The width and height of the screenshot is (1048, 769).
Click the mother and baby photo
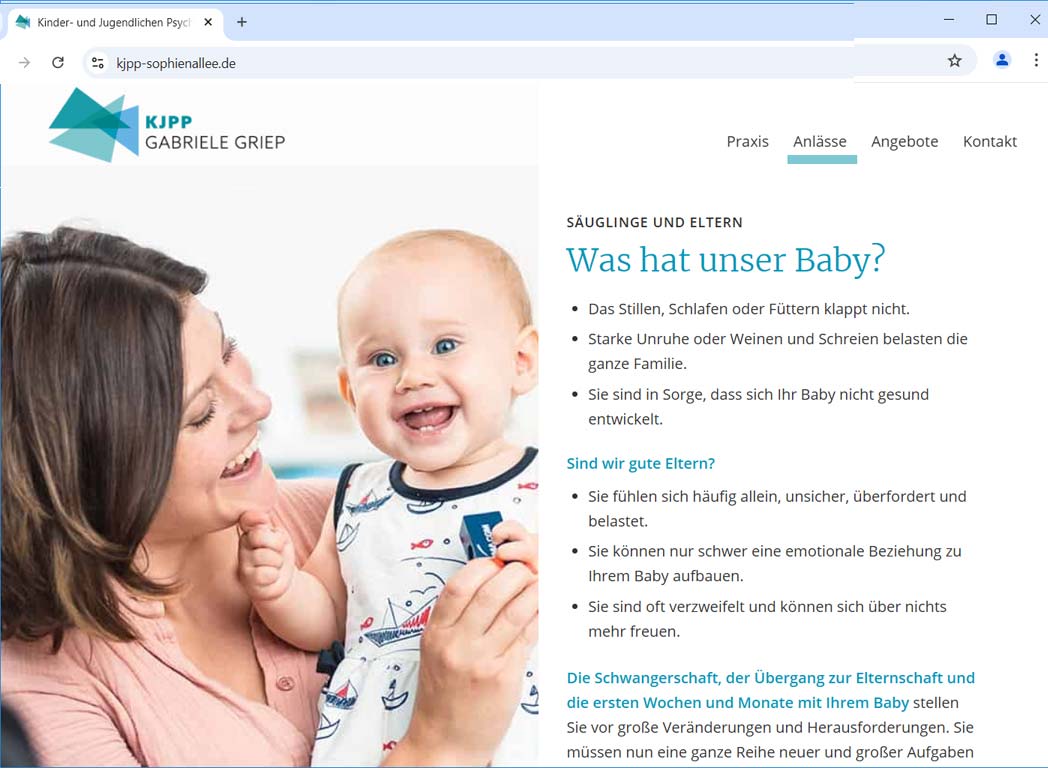point(269,466)
